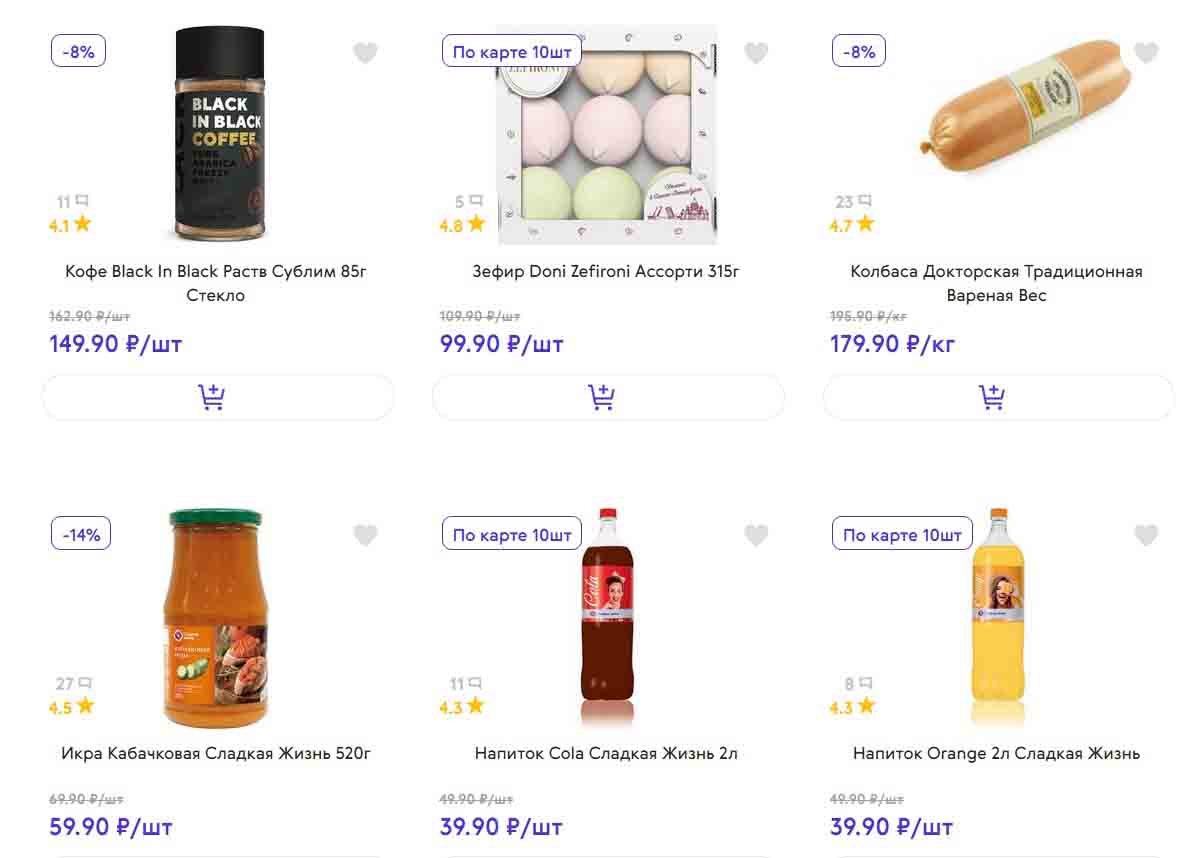The height and width of the screenshot is (858, 1199).
Task: Click heart icon on Cola drink
Action: [756, 535]
